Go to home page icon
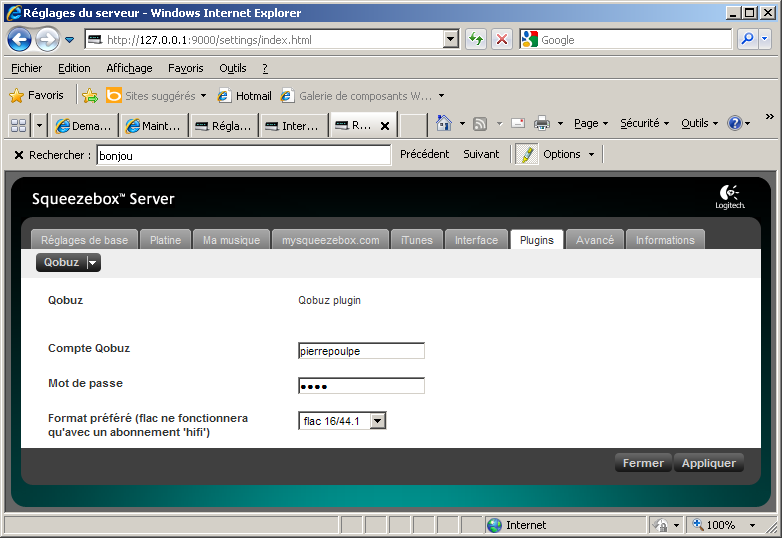This screenshot has width=782, height=538. [443, 123]
